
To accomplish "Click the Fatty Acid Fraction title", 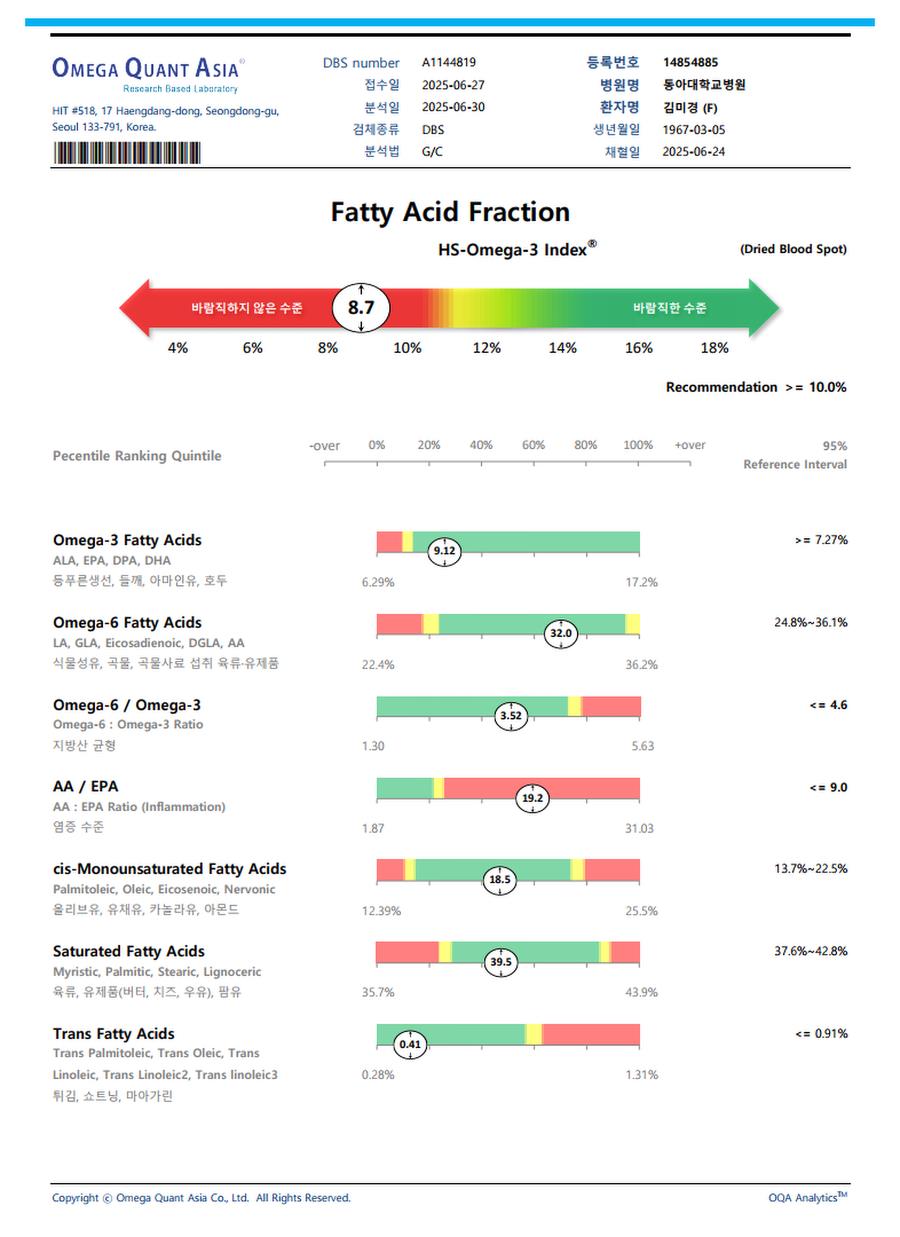I will coord(450,212).
